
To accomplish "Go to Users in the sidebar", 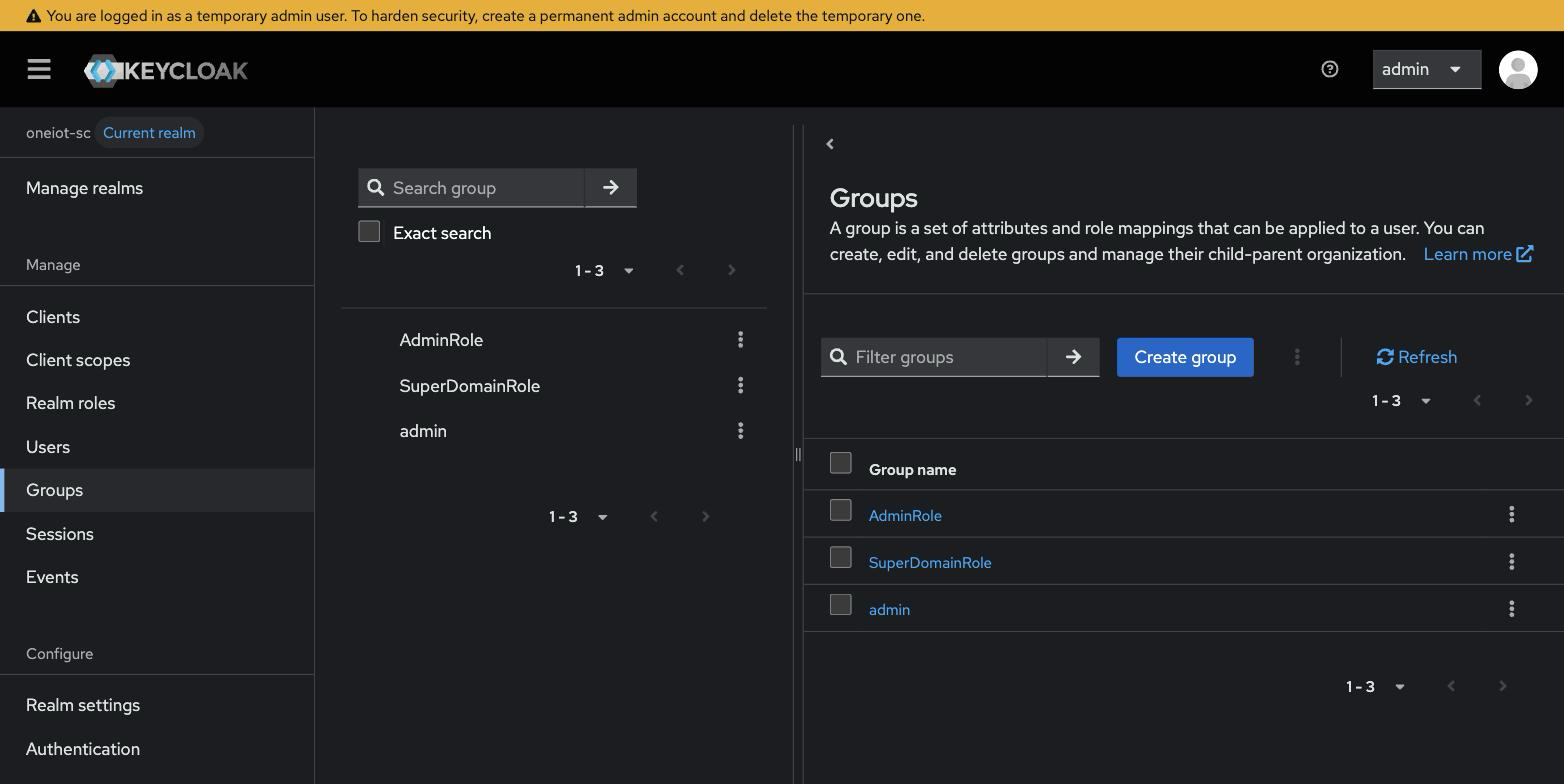I will click(x=48, y=447).
